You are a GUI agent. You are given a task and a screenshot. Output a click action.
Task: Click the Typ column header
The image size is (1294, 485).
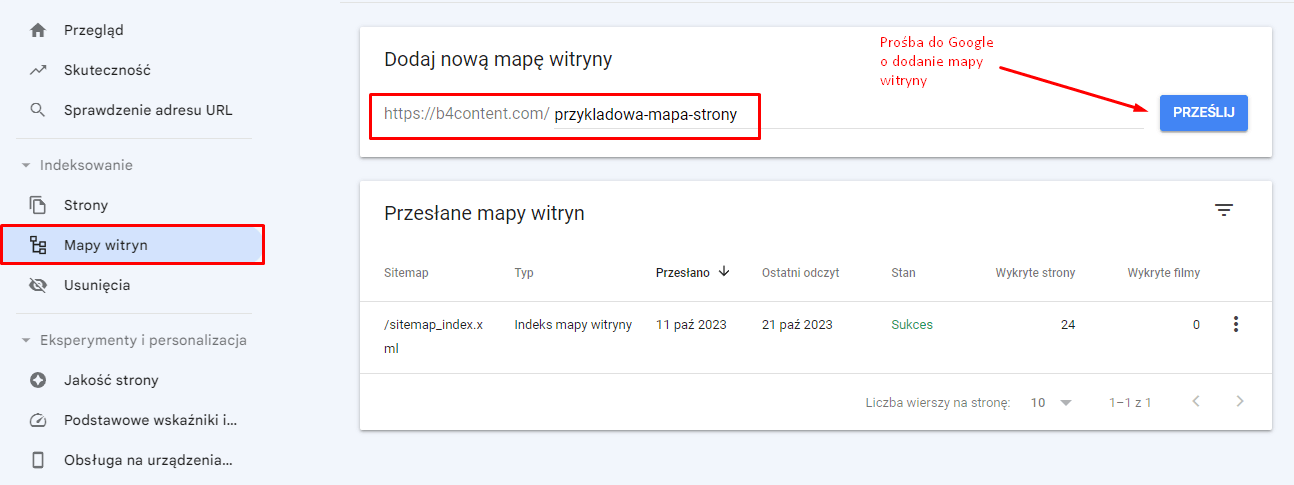click(x=524, y=272)
